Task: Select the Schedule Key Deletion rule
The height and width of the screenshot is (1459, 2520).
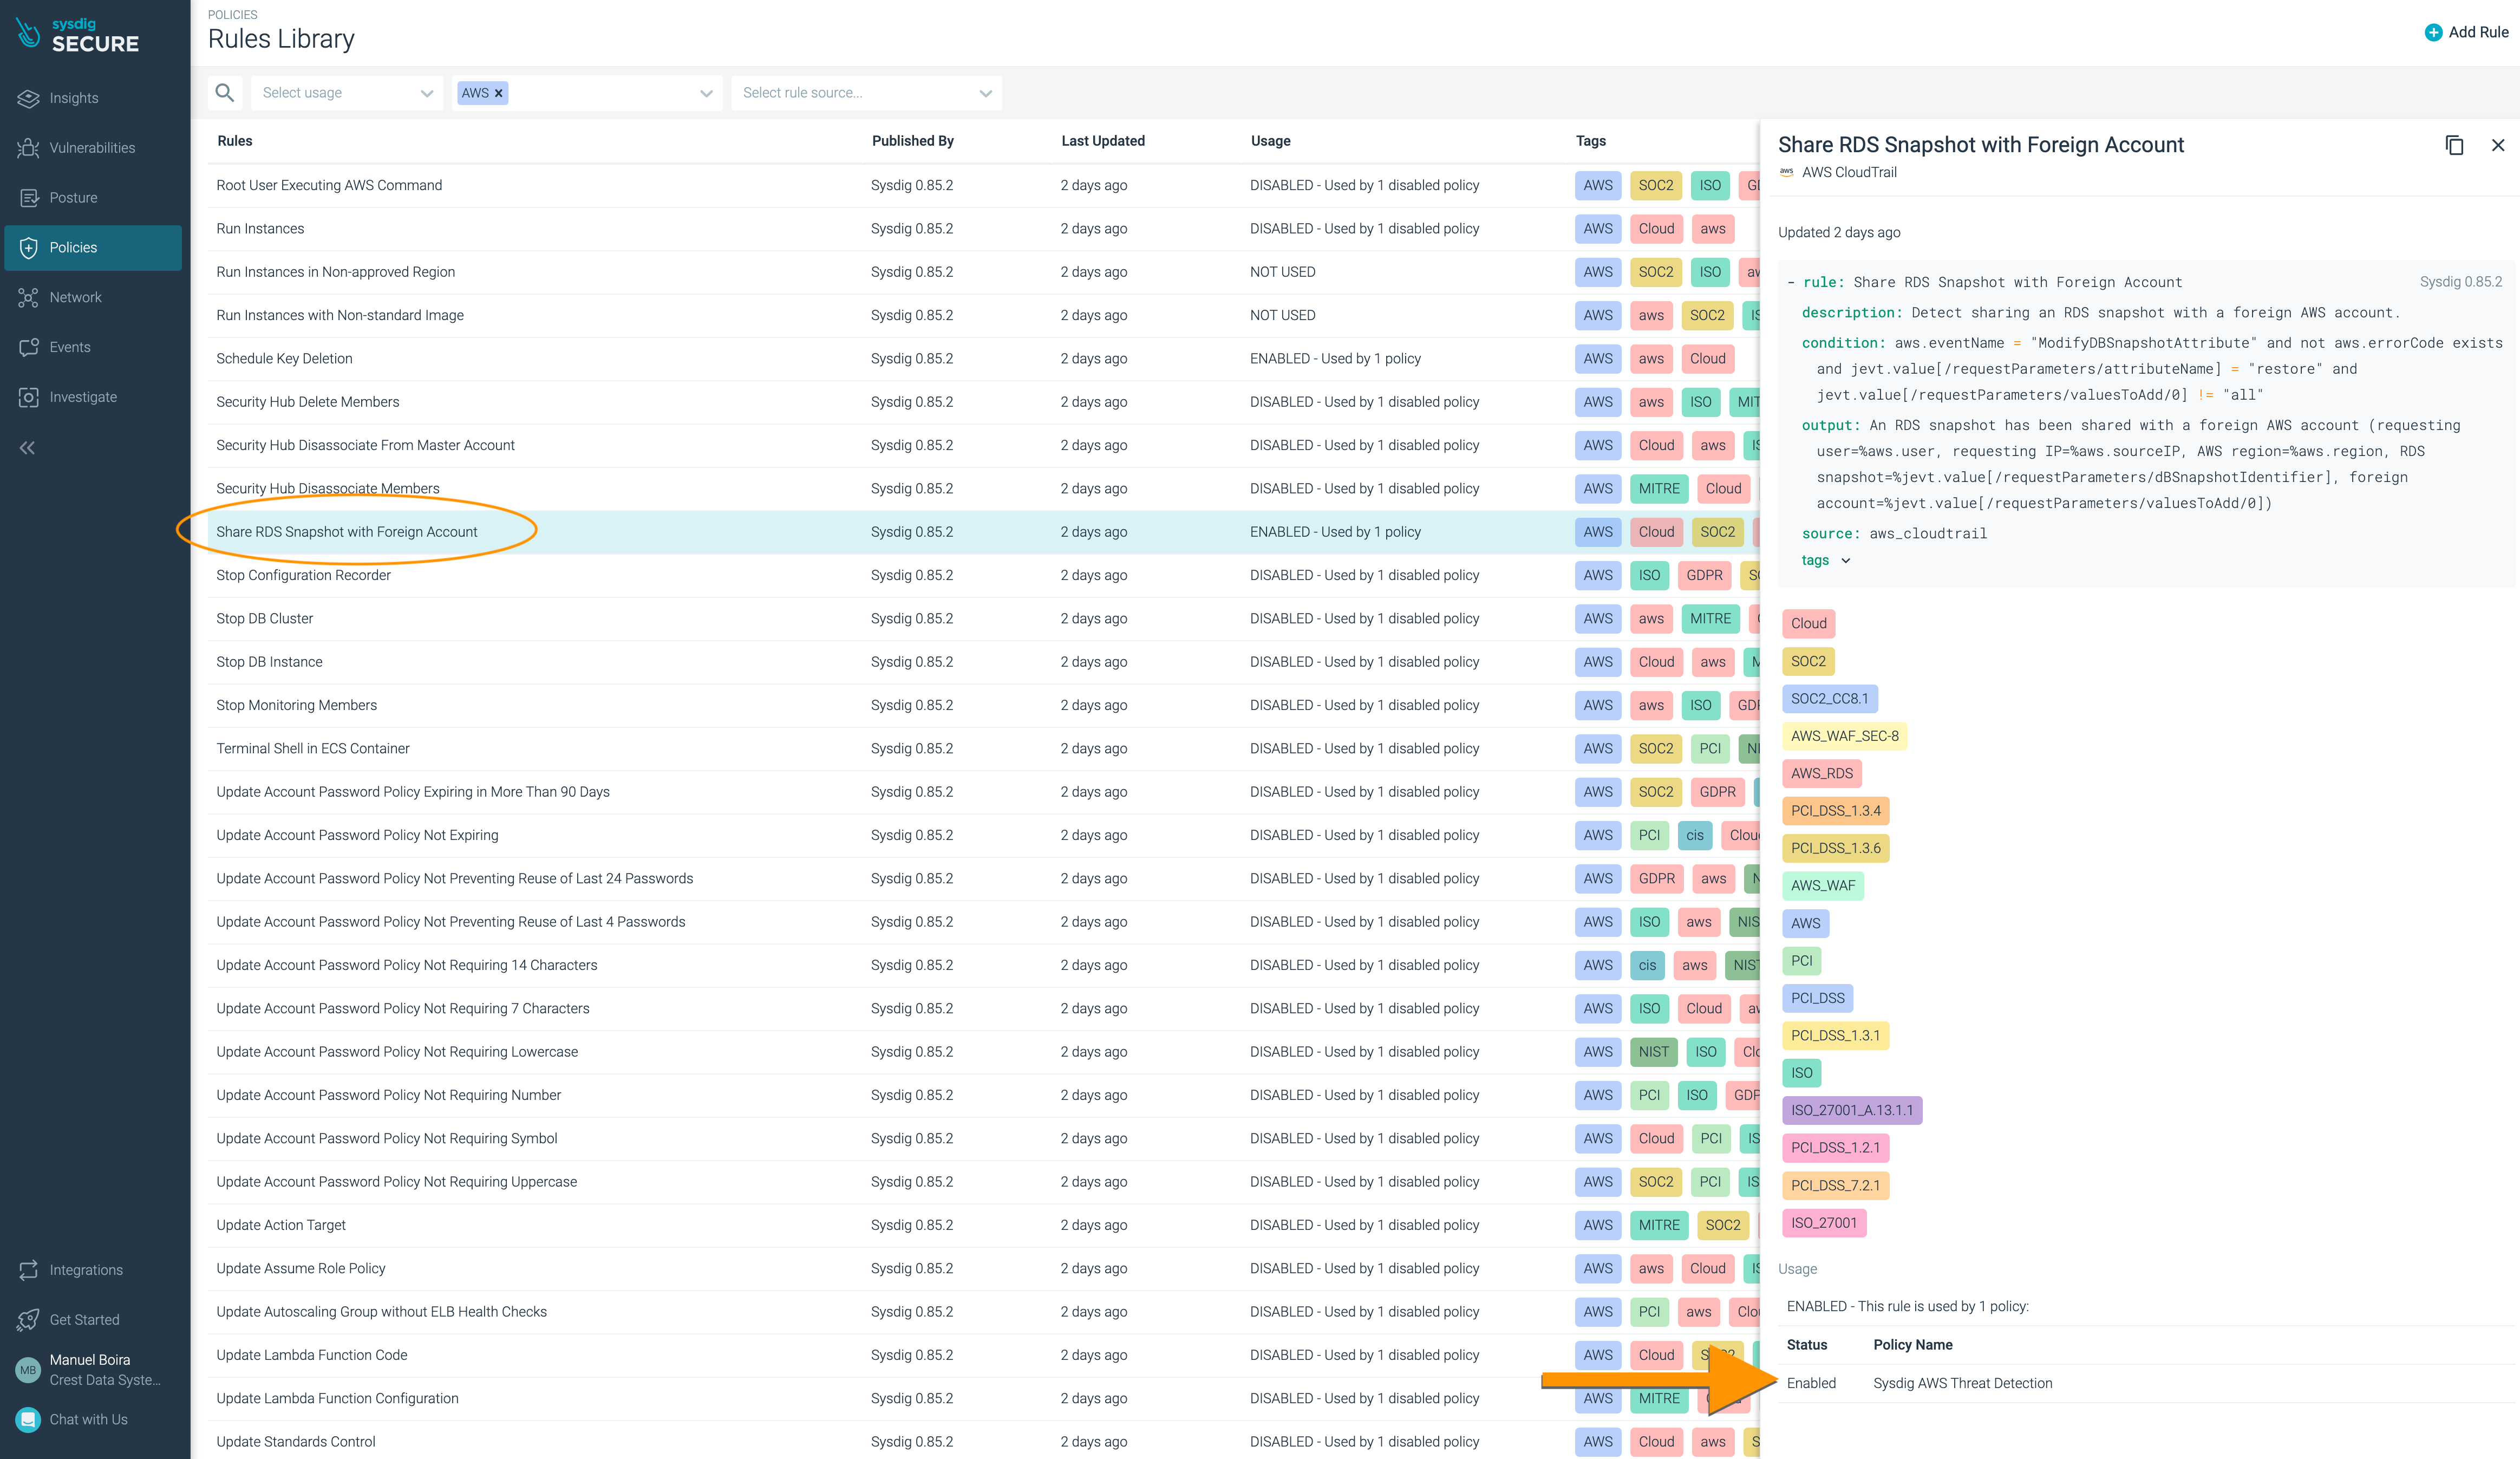Action: pos(284,358)
